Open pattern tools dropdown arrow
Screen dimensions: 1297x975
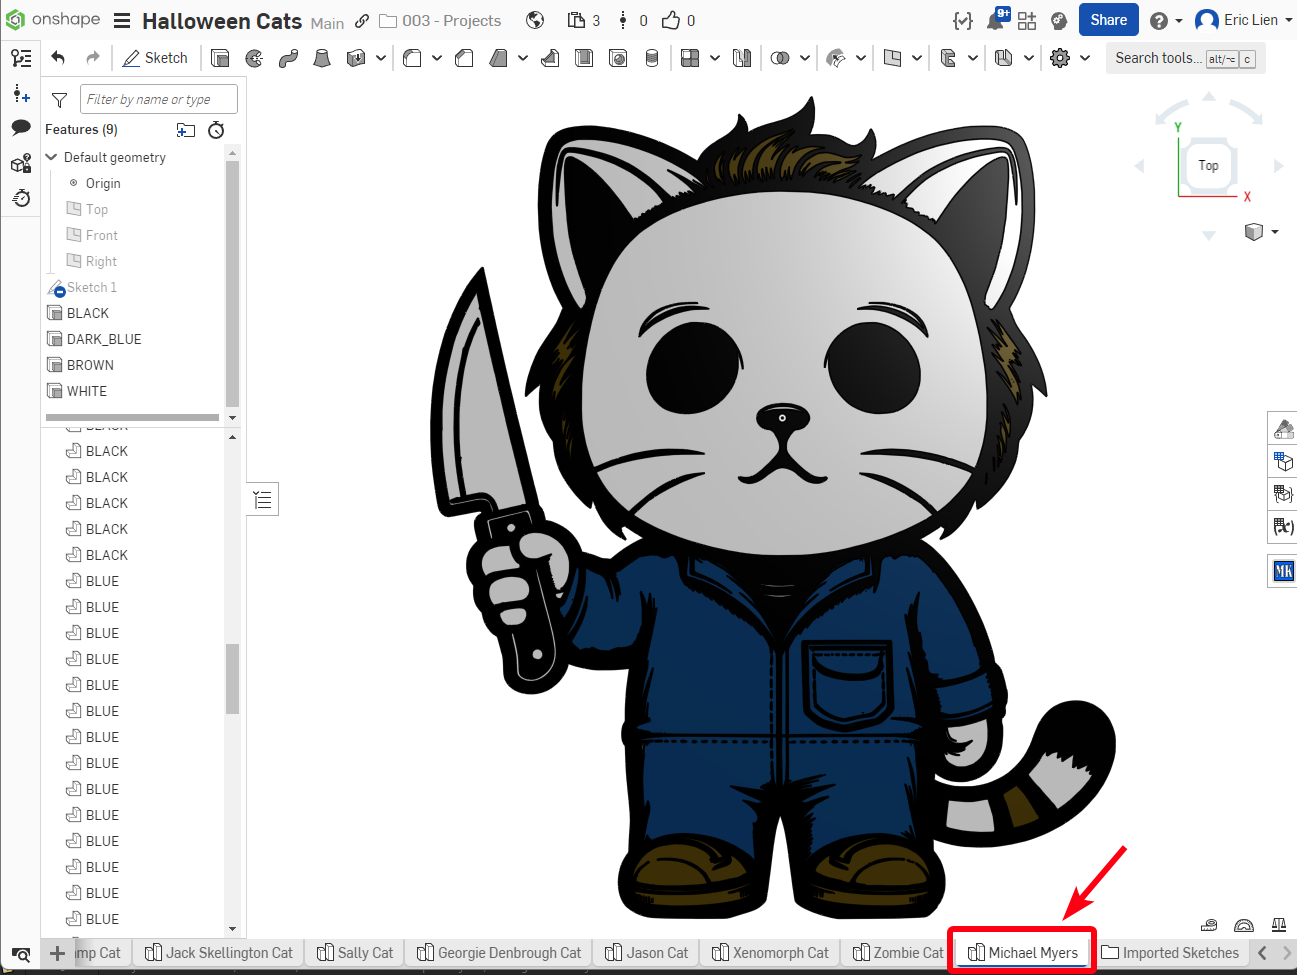click(715, 58)
